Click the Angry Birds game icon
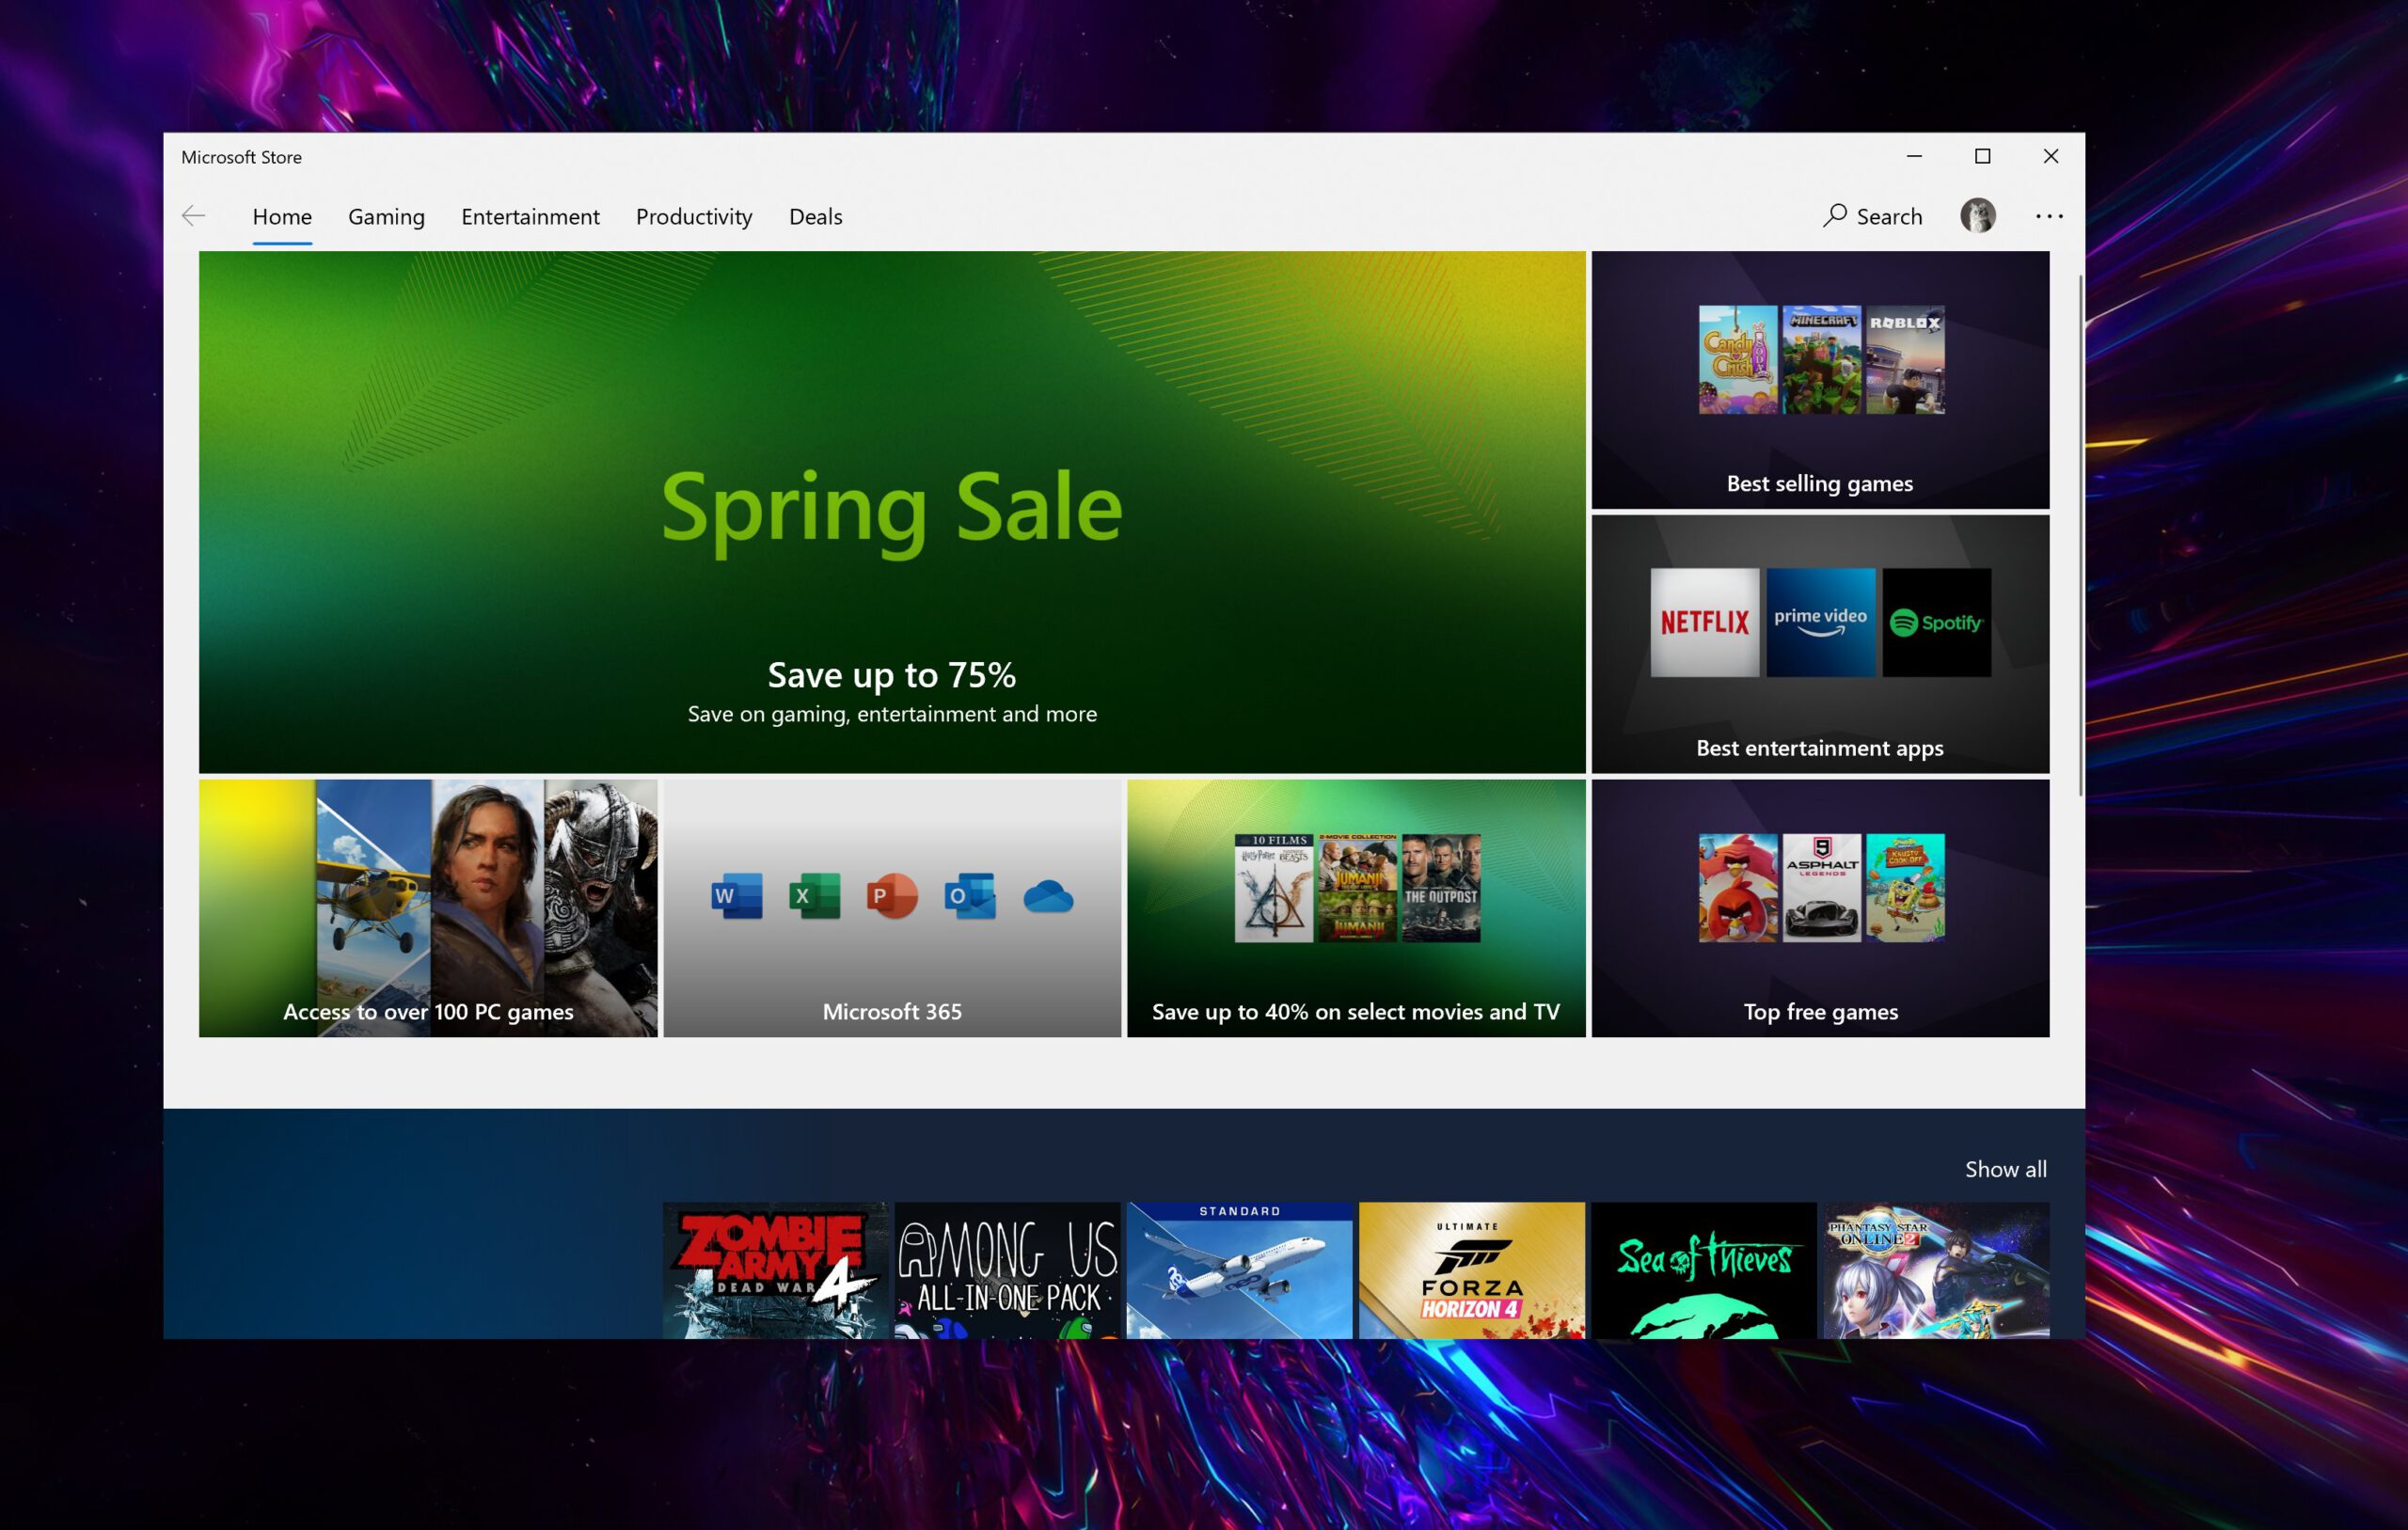 [x=1738, y=888]
